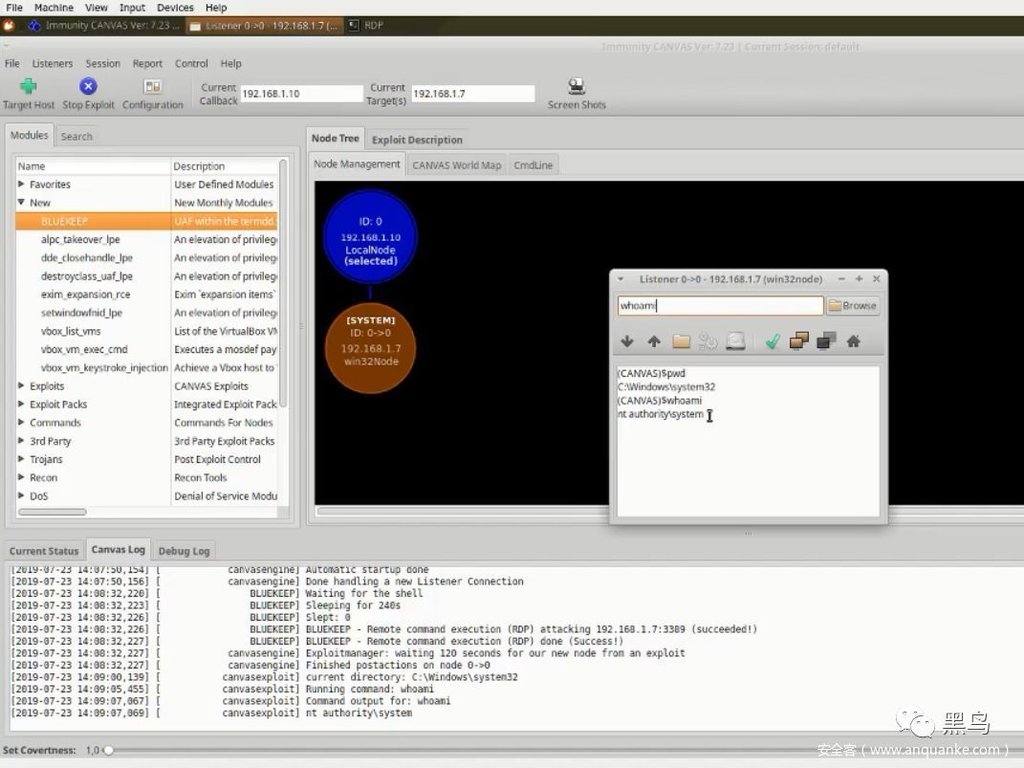The height and width of the screenshot is (768, 1024).
Task: Click the Target Host plus icon
Action: (x=28, y=86)
